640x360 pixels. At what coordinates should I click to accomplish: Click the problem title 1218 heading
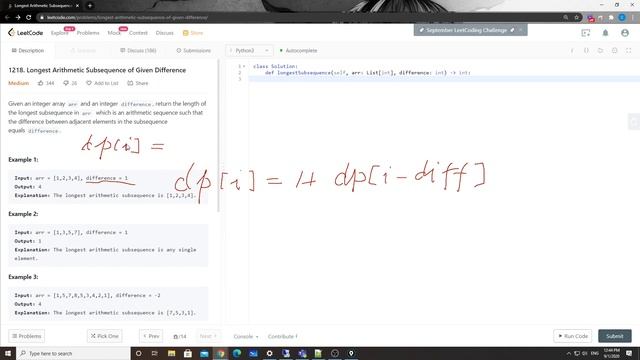pos(97,70)
